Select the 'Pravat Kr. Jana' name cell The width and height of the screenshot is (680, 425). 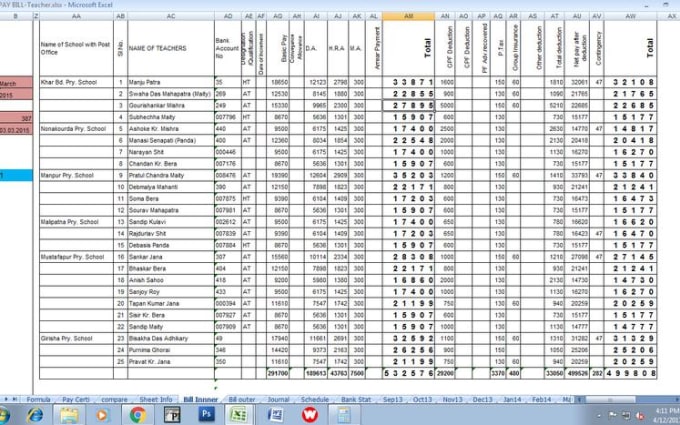coord(171,362)
